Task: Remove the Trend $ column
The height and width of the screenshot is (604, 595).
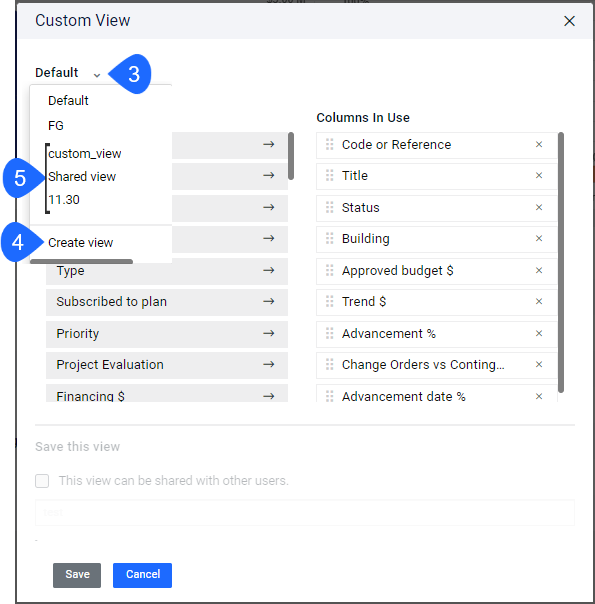Action: 539,301
